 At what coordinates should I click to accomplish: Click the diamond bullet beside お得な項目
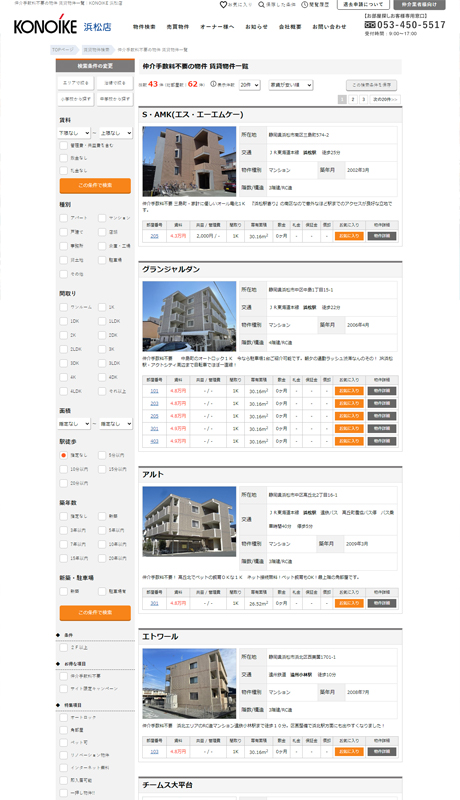pyautogui.click(x=58, y=663)
